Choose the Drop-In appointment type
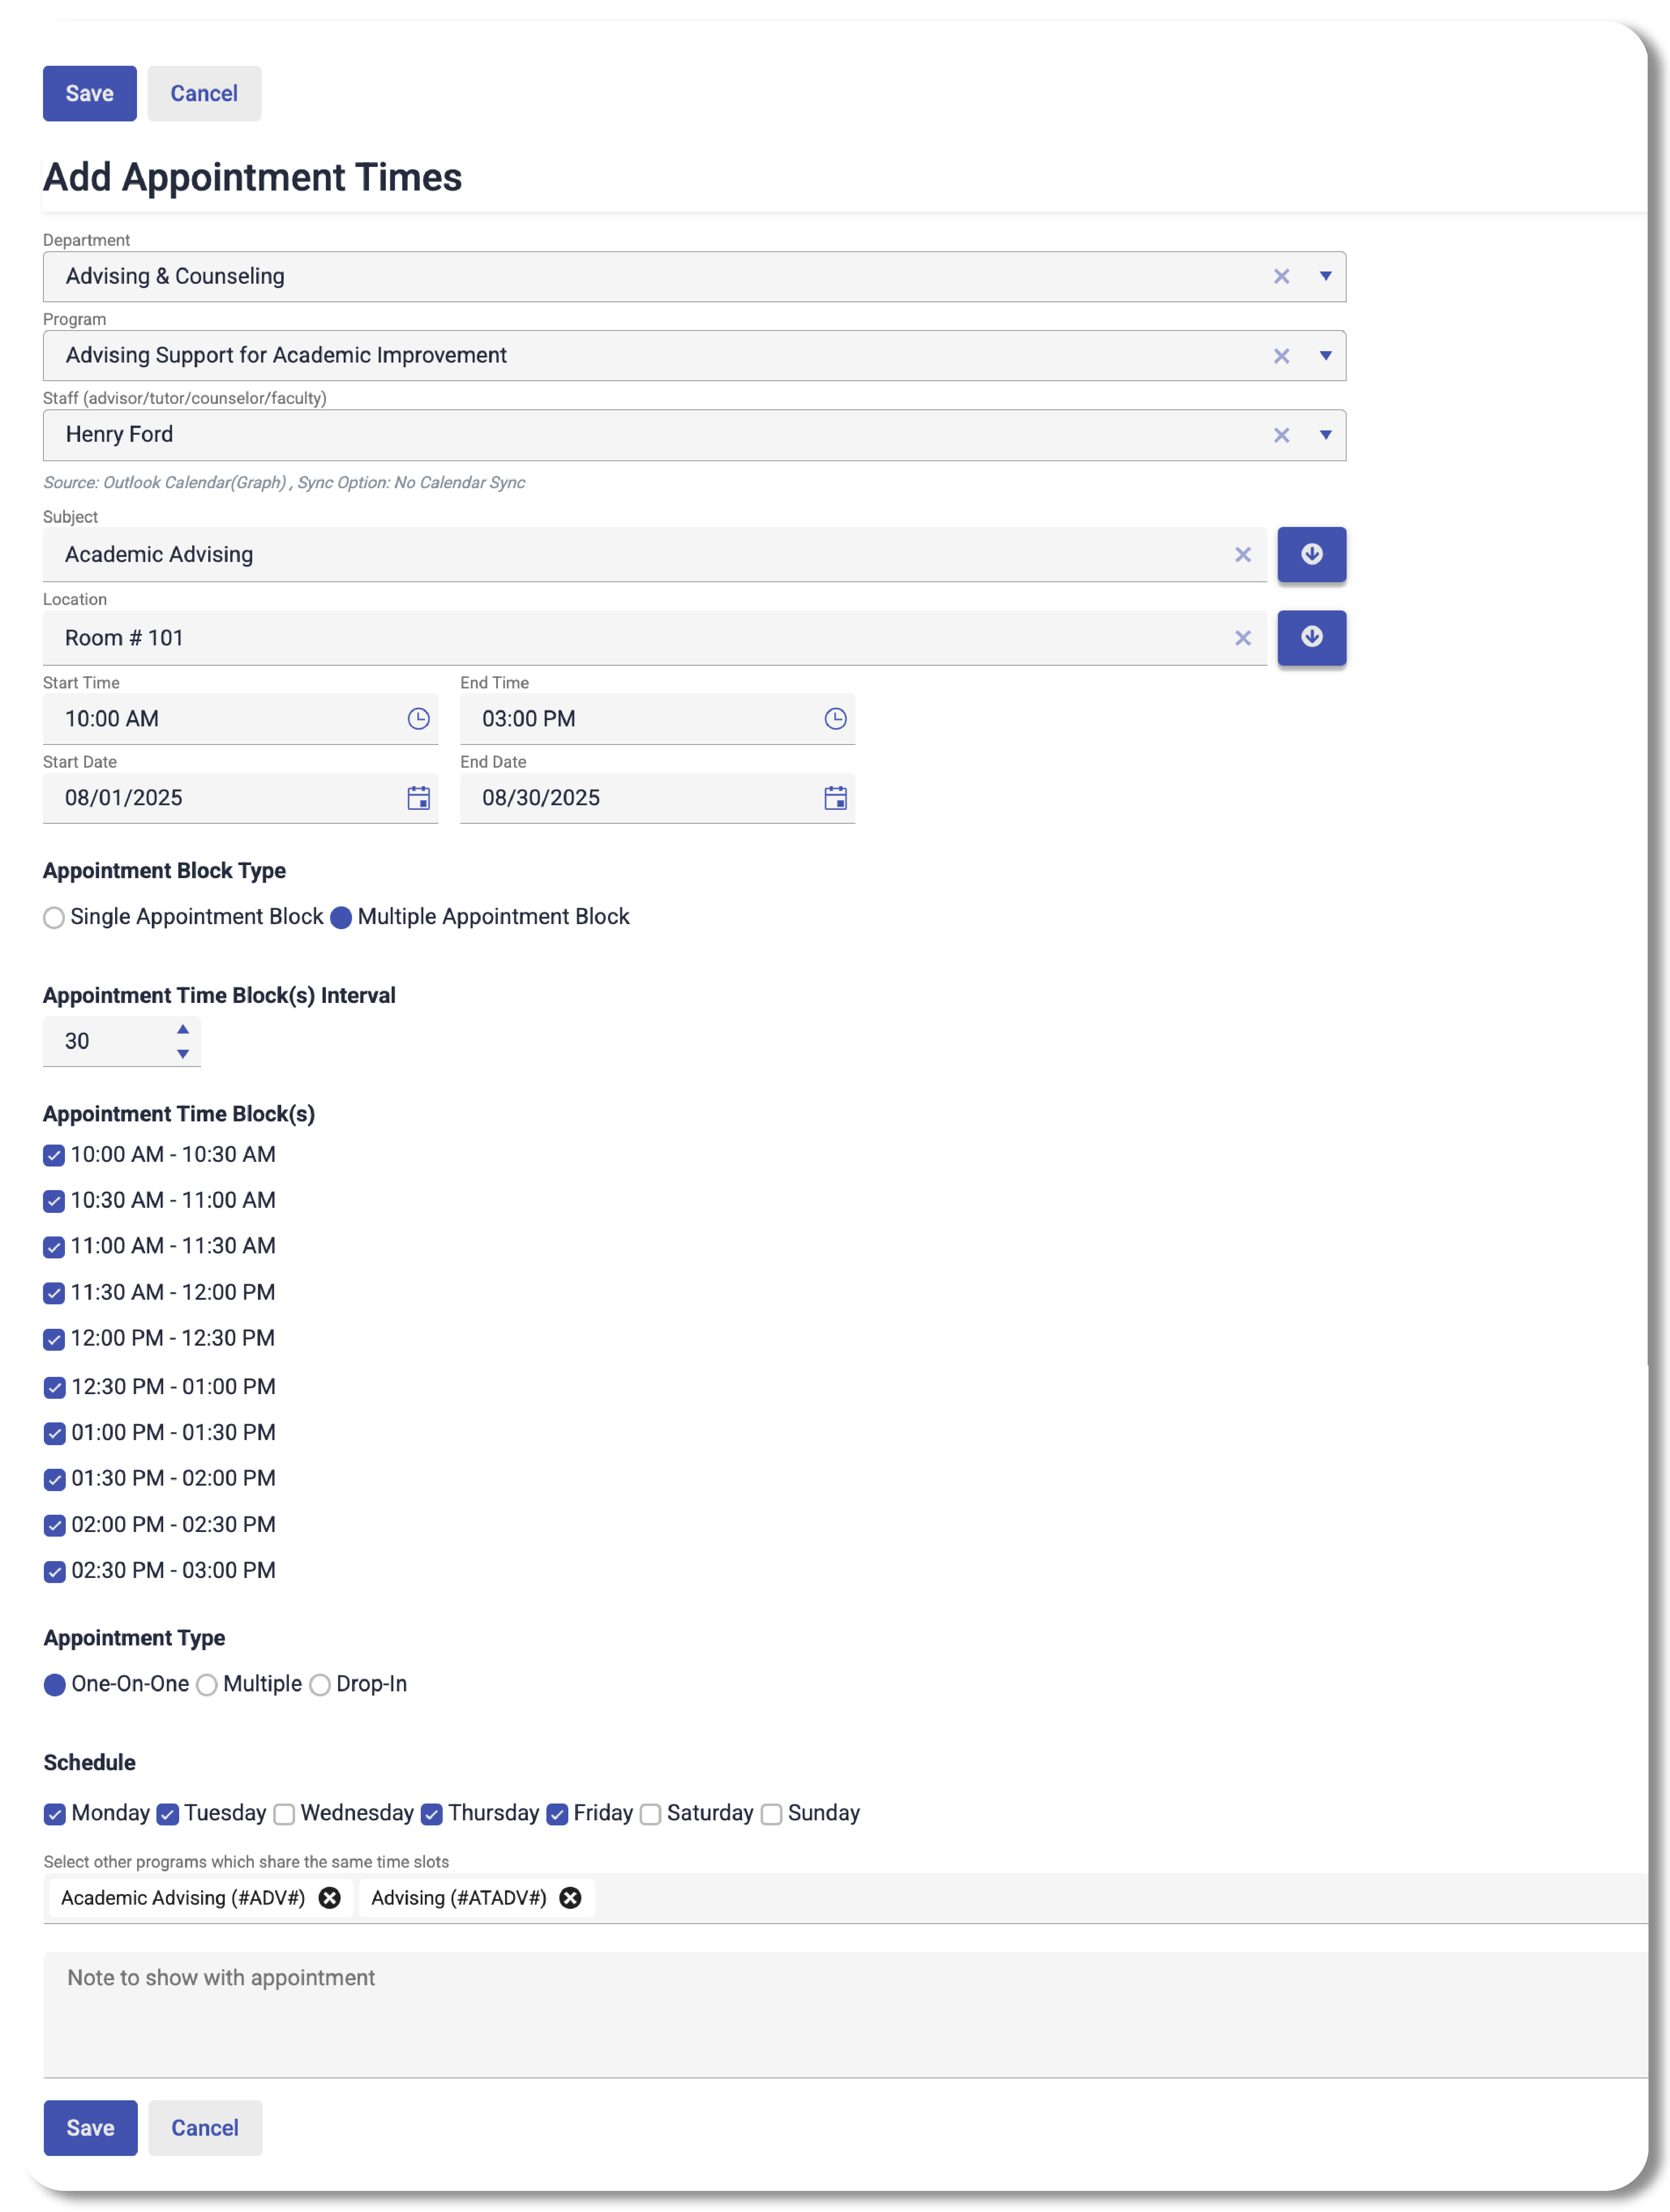Viewport: 1670px width, 2212px height. [x=320, y=1685]
